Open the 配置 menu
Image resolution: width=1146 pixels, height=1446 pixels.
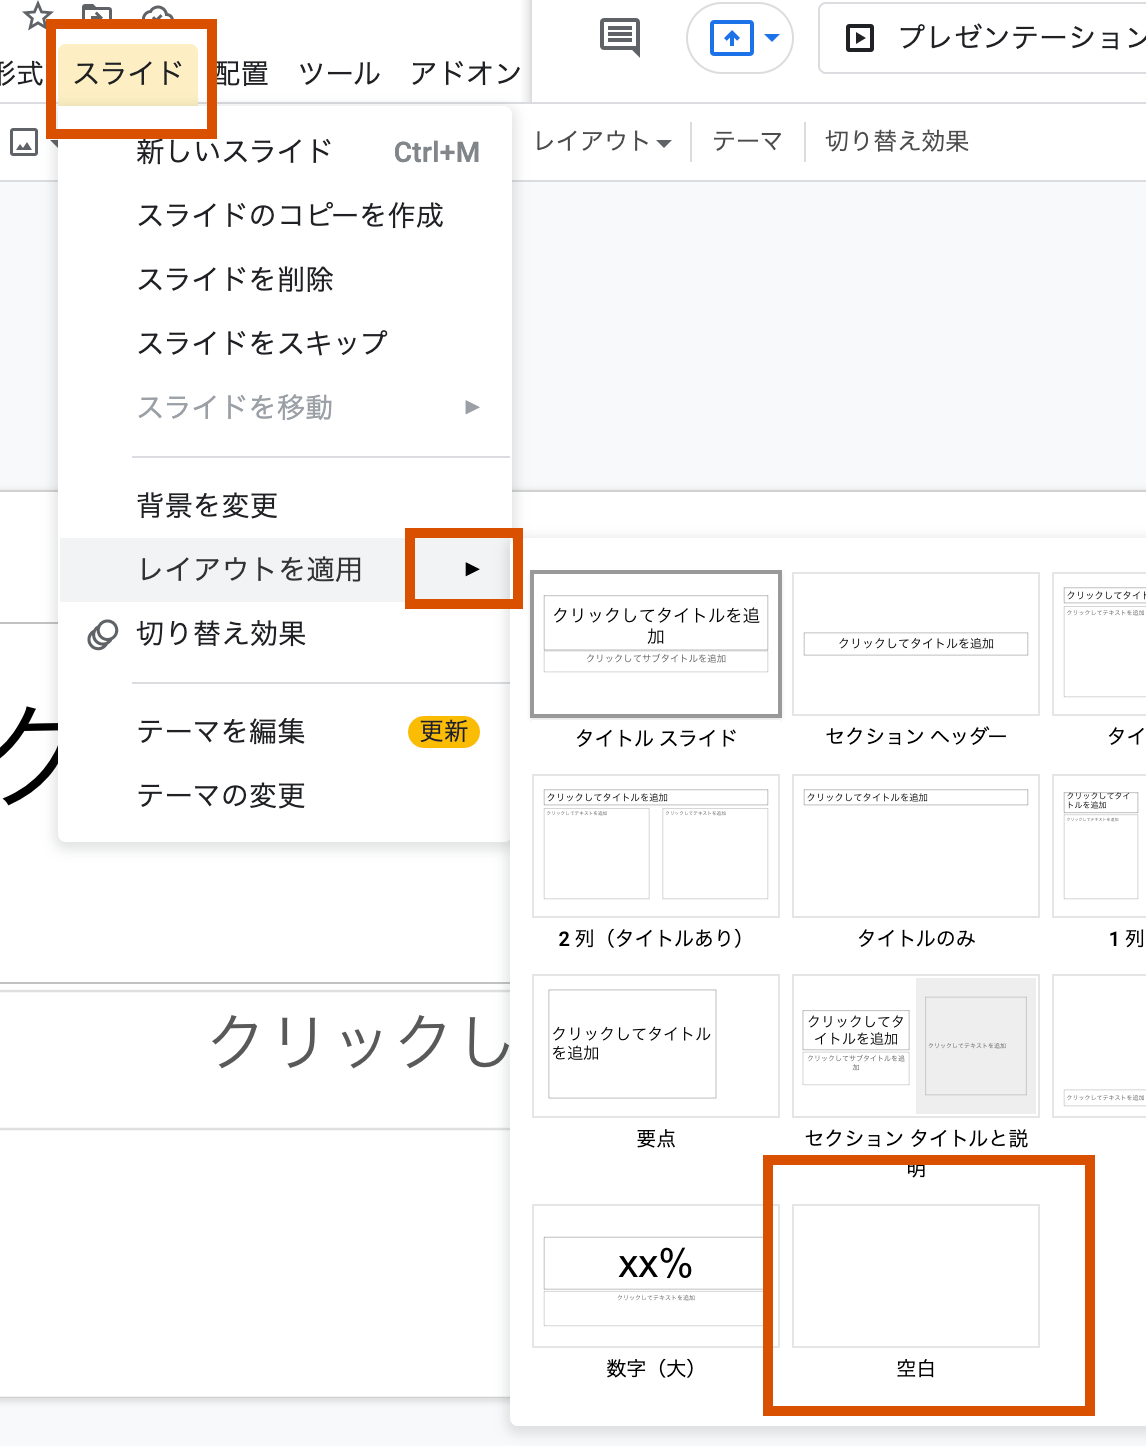point(241,73)
